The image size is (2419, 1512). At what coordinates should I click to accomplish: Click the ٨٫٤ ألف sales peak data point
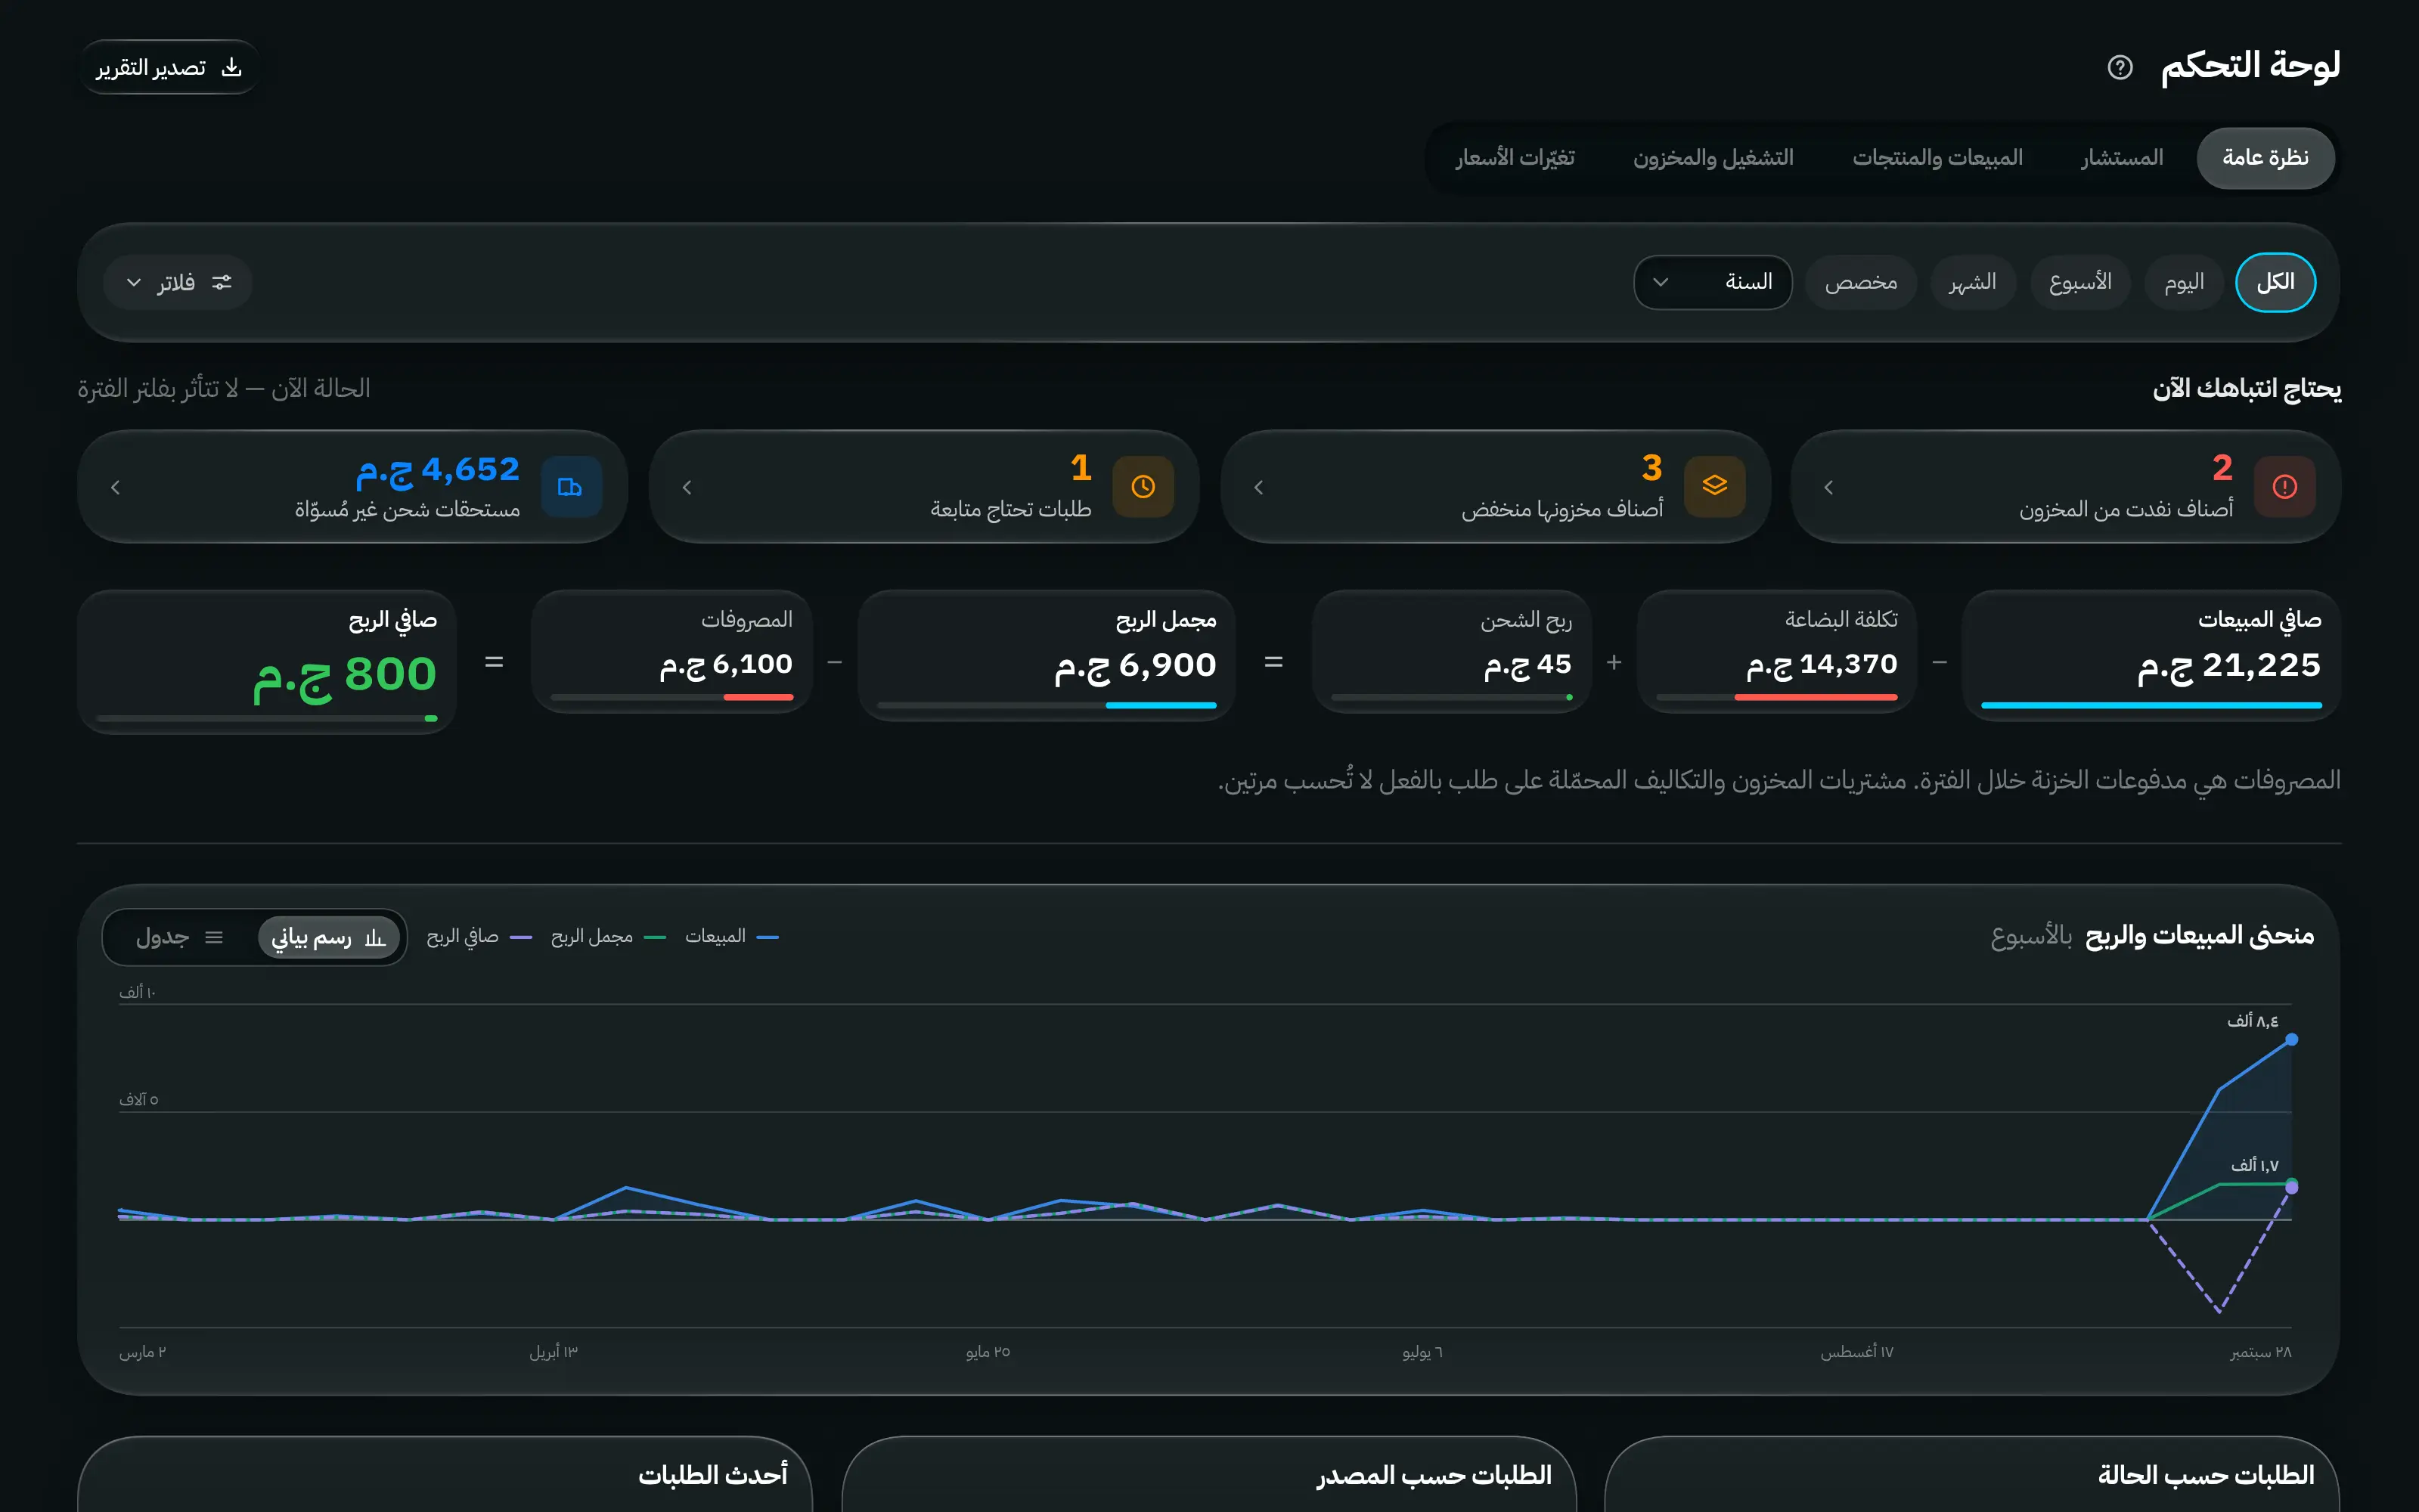click(2291, 1040)
